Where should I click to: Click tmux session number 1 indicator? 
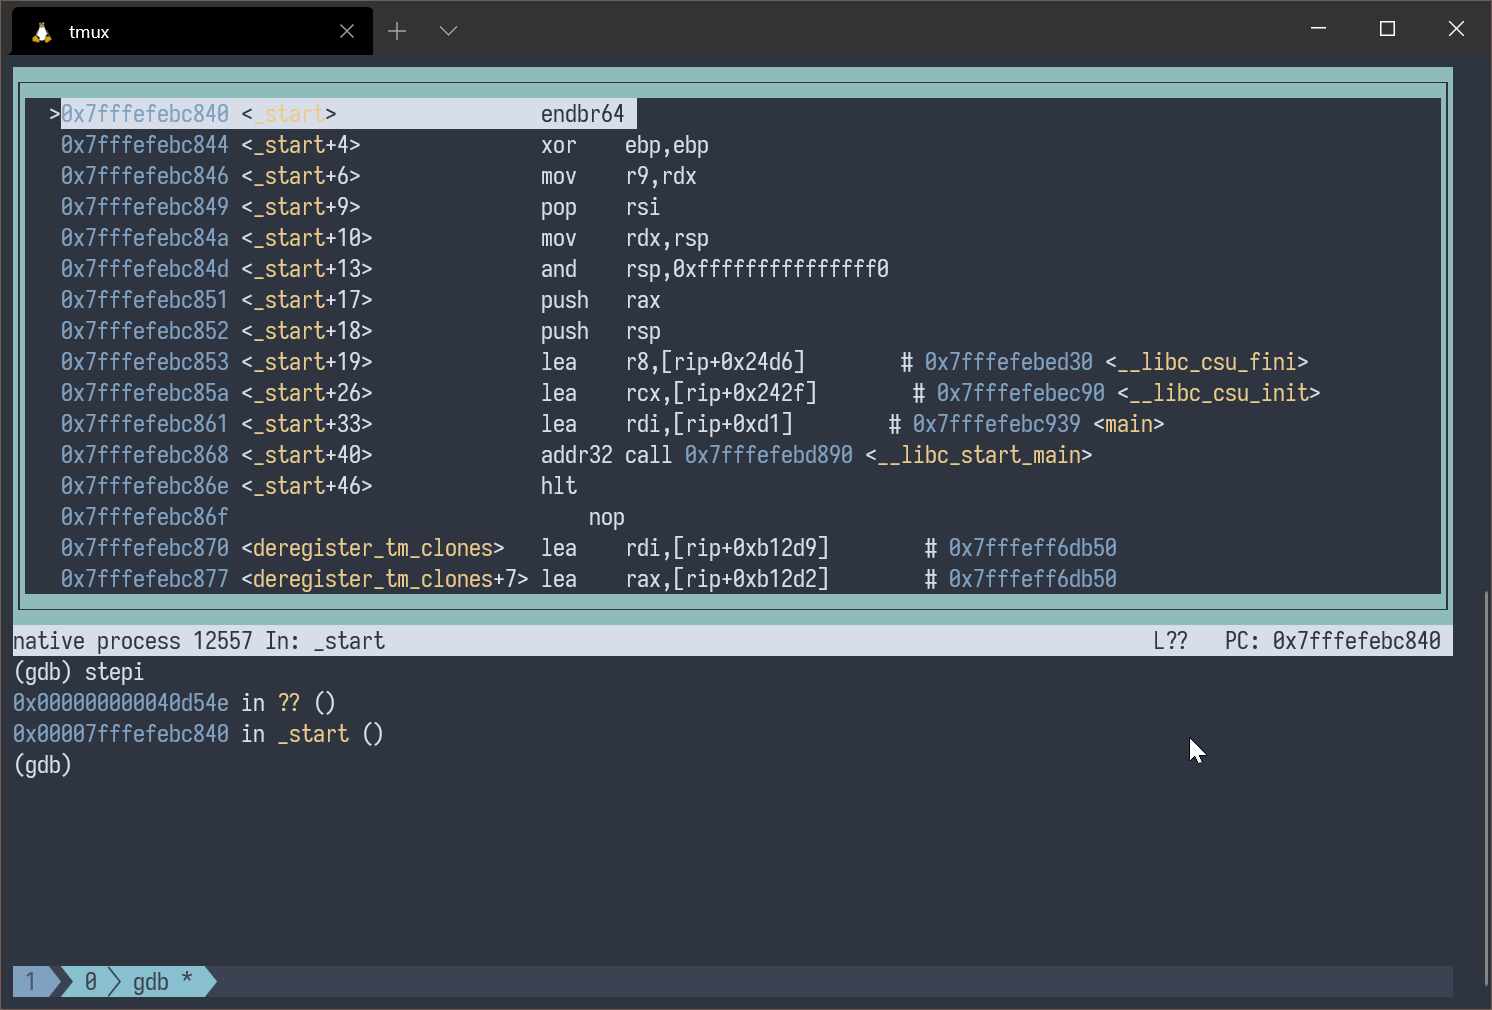[x=31, y=982]
